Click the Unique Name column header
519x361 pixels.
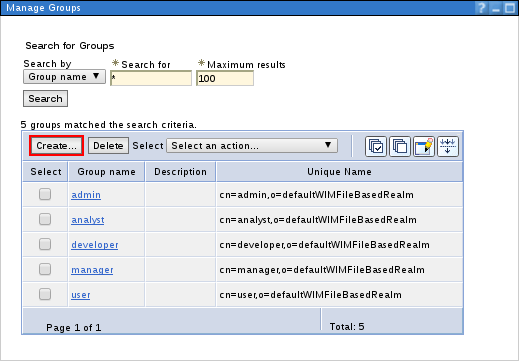click(339, 172)
